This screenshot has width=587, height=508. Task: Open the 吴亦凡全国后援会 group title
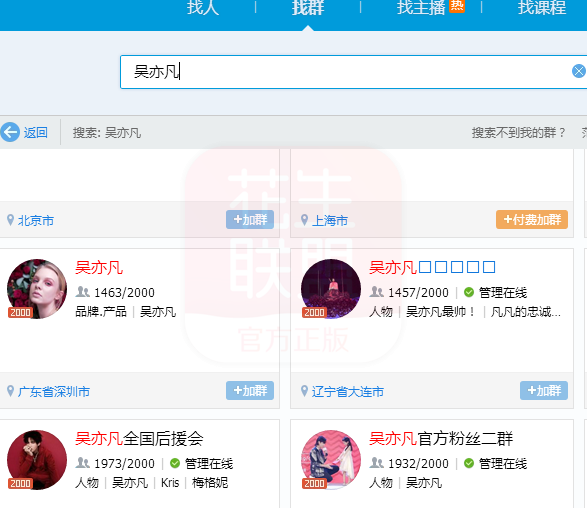[139, 439]
